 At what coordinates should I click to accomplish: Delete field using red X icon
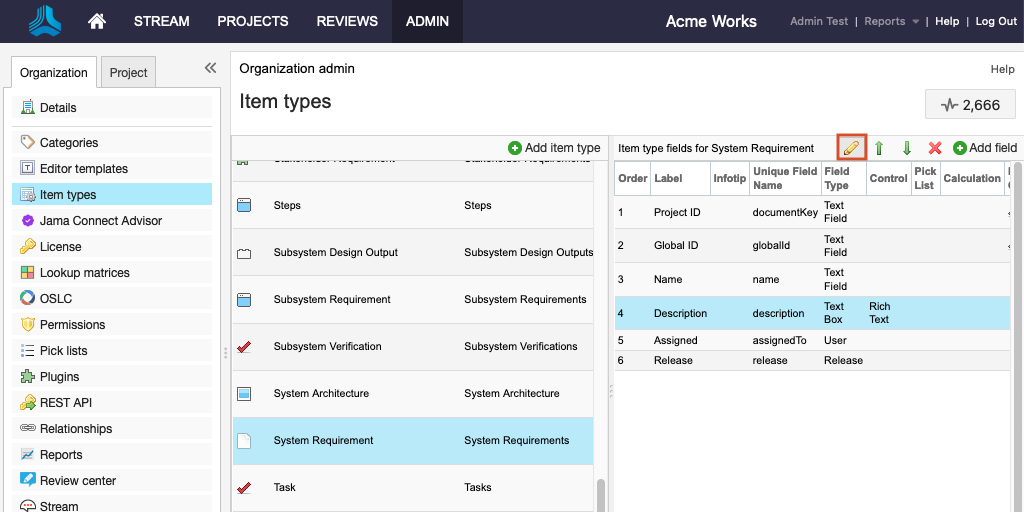(x=935, y=148)
